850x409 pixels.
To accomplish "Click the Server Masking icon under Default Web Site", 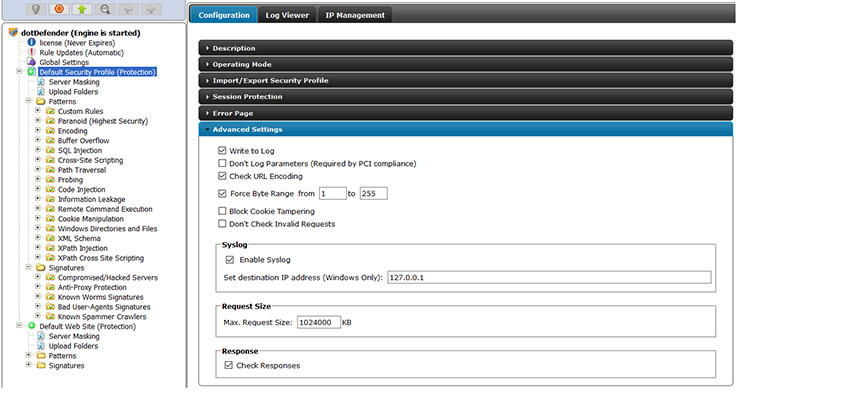I will coord(41,336).
